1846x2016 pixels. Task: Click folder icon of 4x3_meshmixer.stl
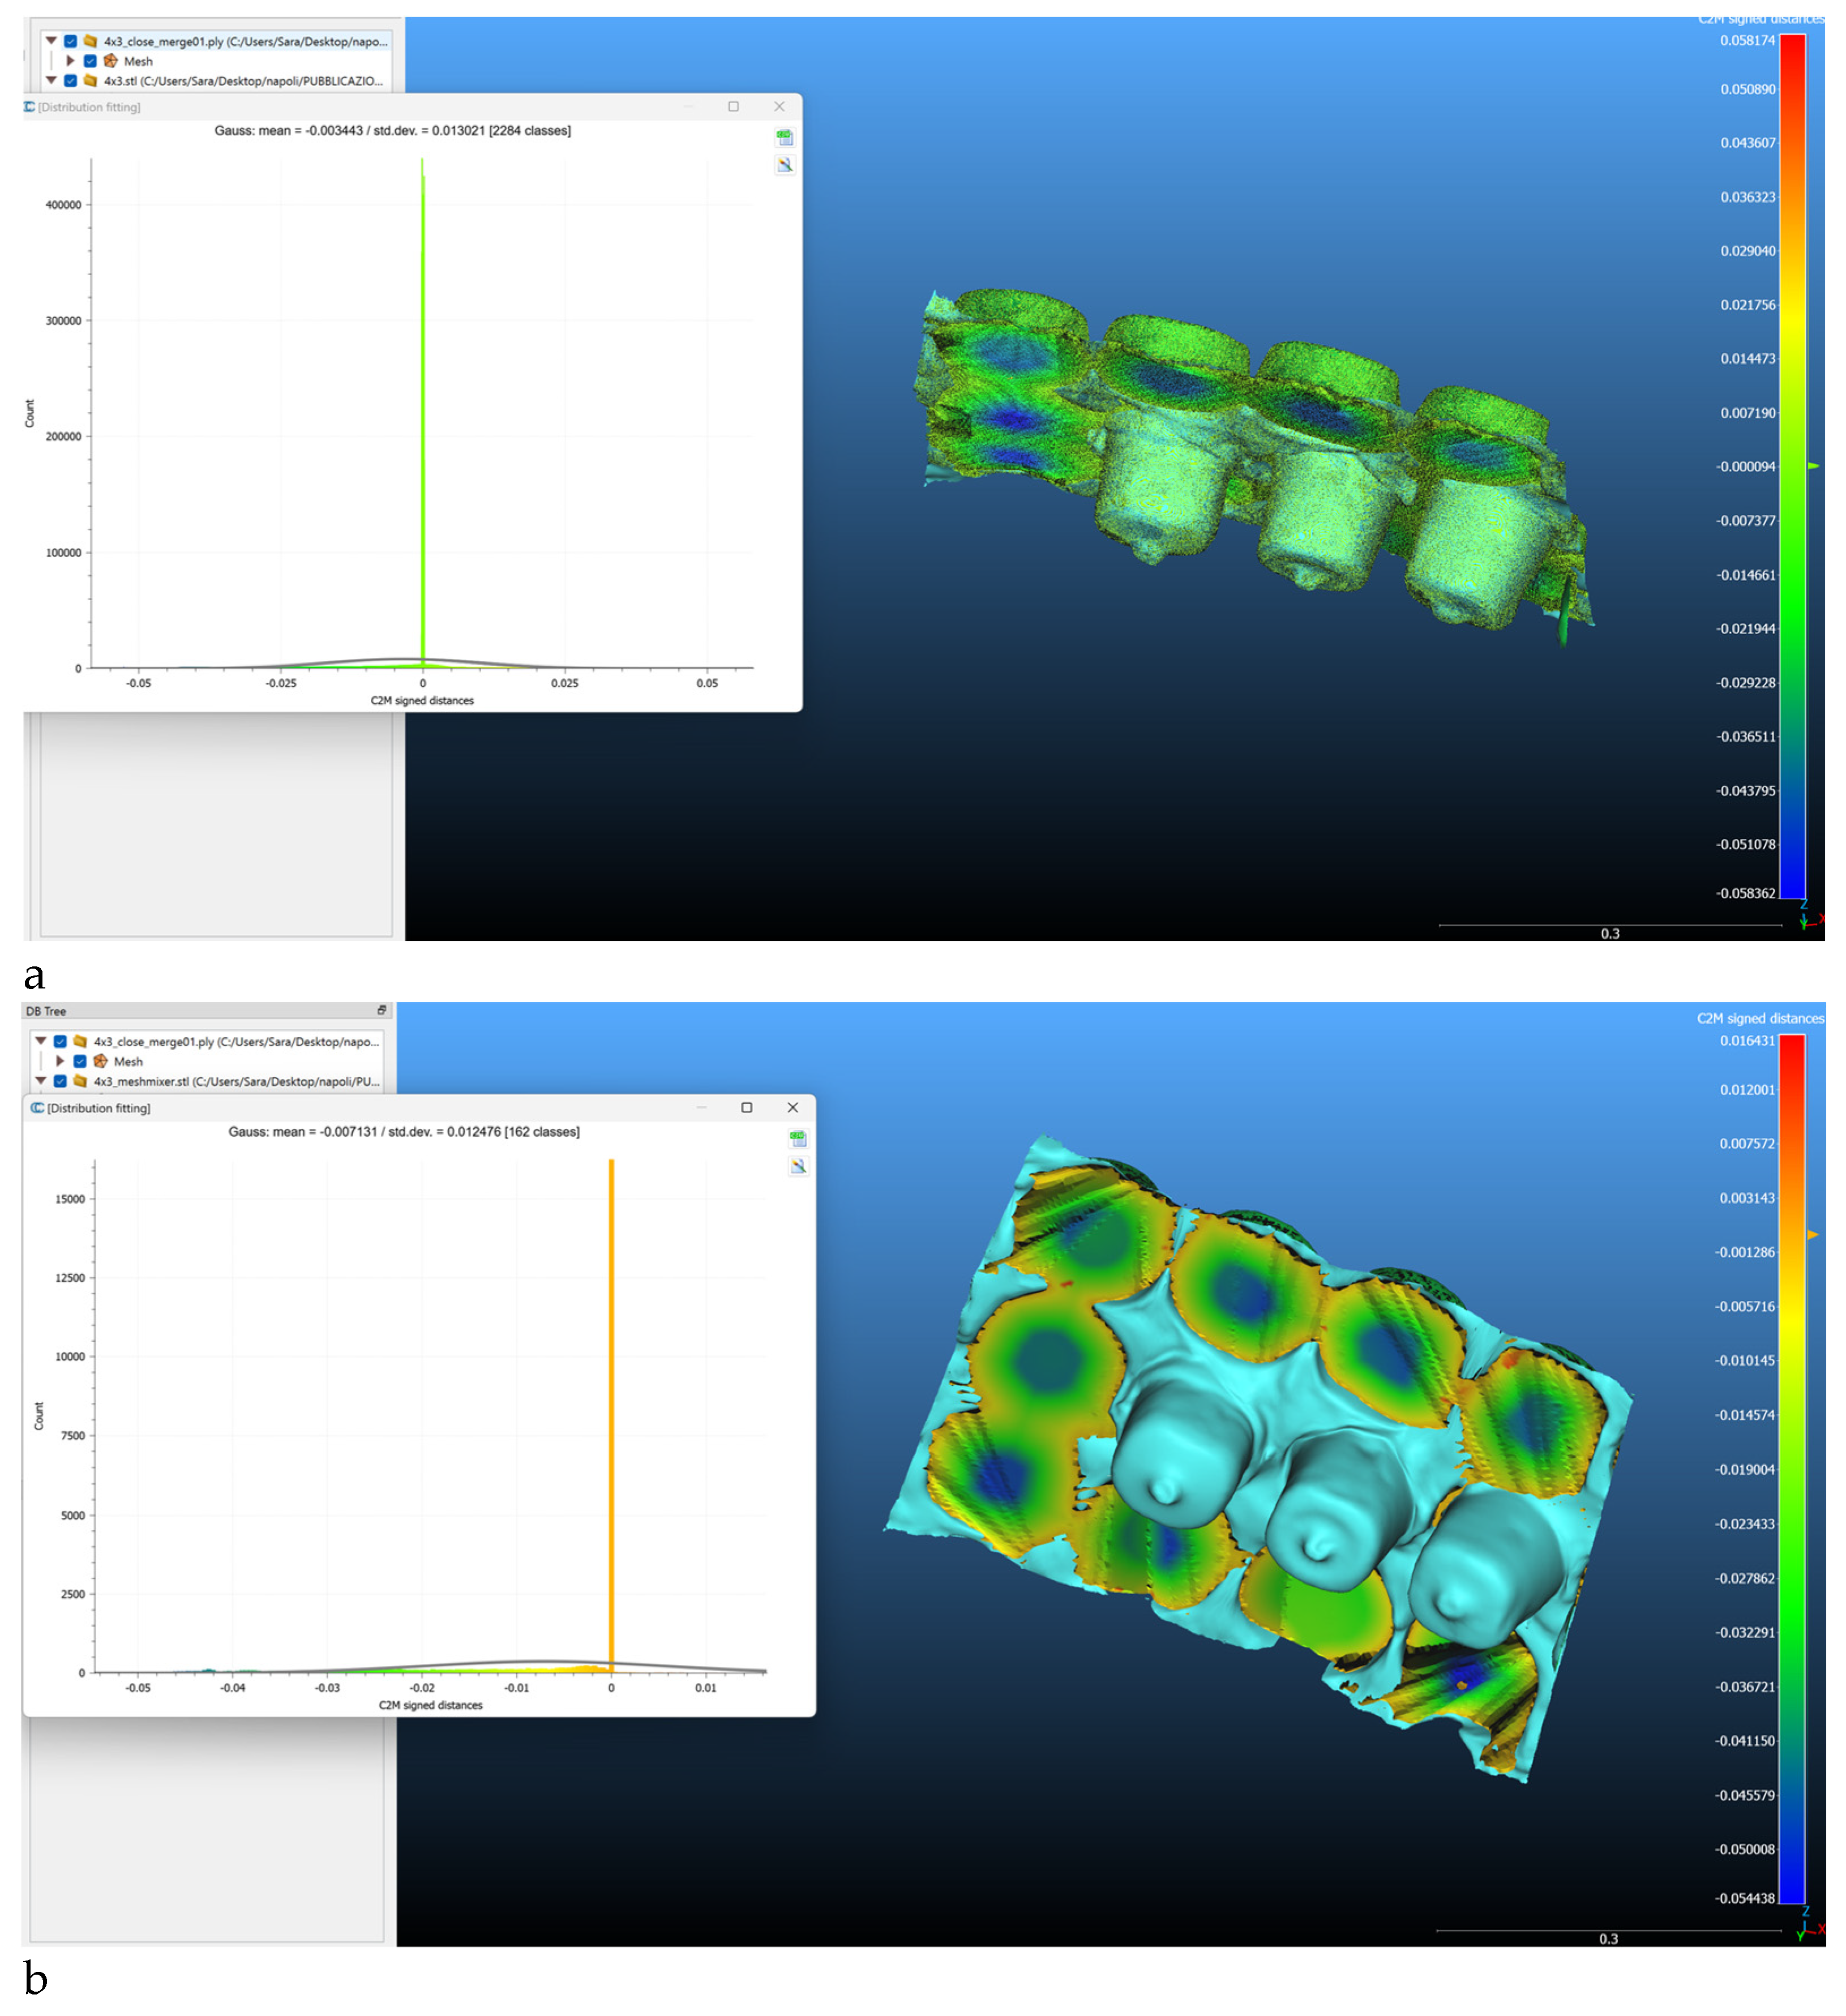pyautogui.click(x=80, y=1081)
